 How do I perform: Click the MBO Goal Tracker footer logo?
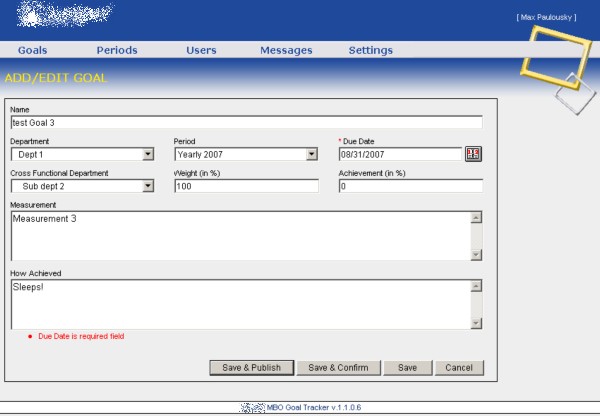[x=252, y=408]
